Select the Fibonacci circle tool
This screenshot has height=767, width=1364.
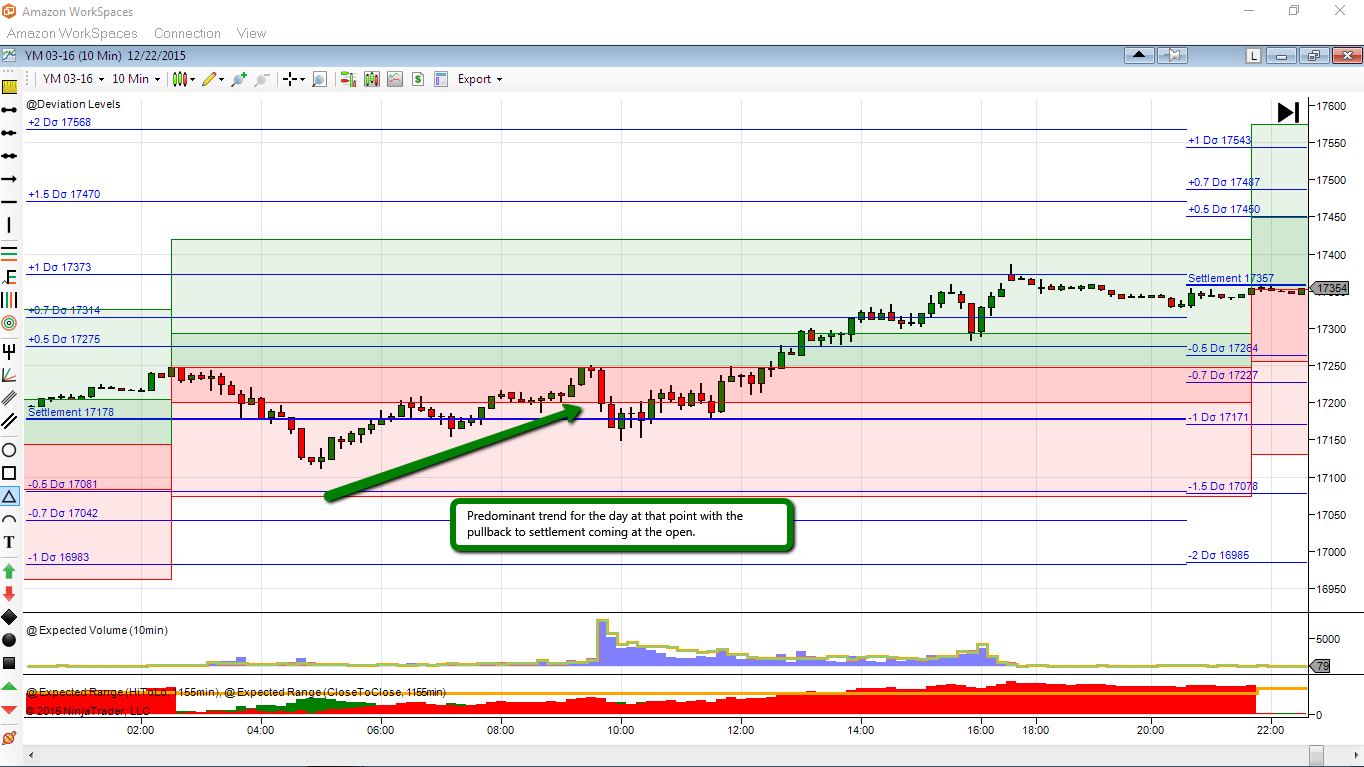click(x=9, y=323)
